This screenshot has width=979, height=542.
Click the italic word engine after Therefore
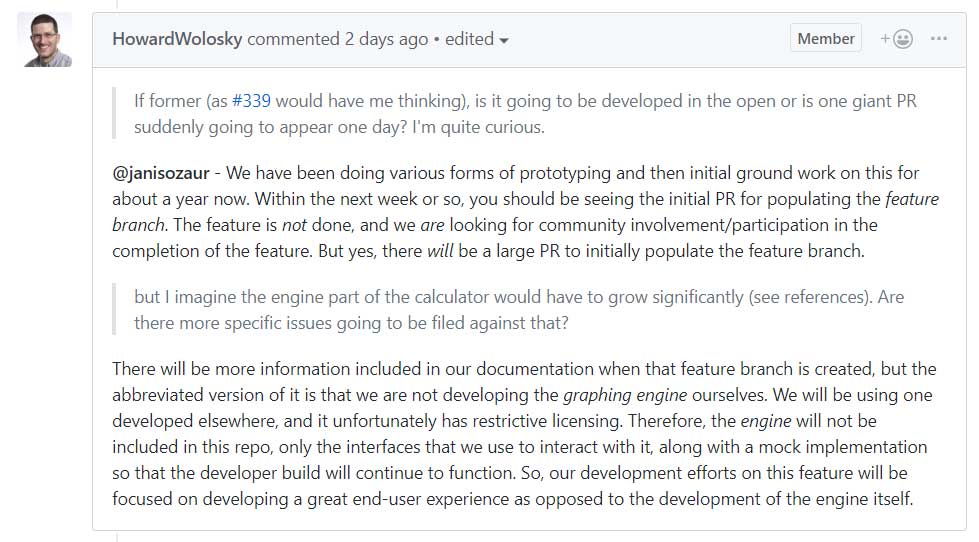(x=765, y=421)
